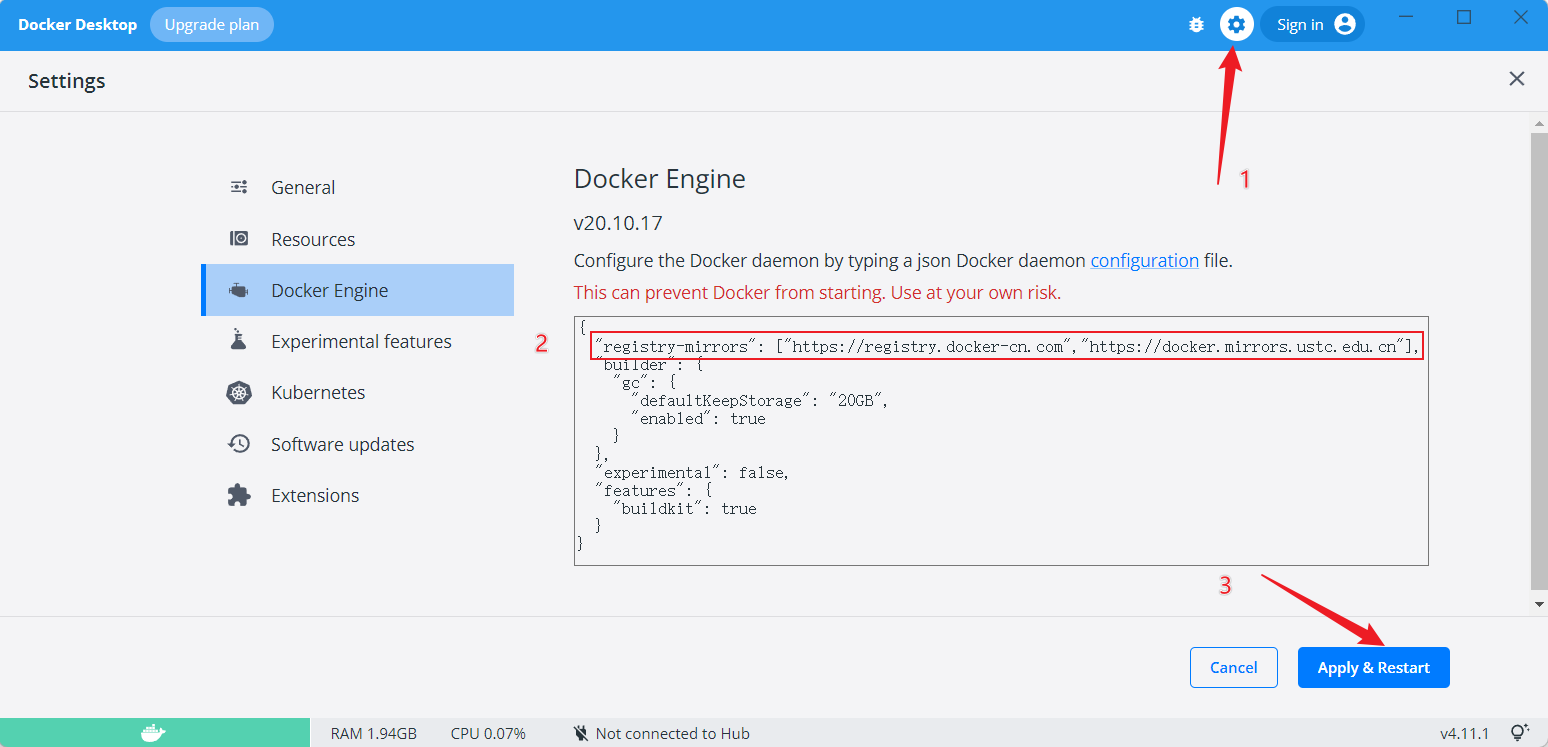Click Apply & Restart
Viewport: 1548px width, 747px height.
[1374, 667]
